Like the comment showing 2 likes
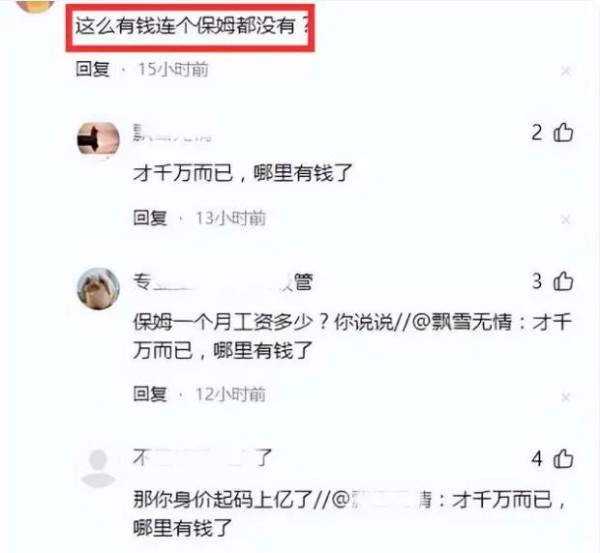 563,132
